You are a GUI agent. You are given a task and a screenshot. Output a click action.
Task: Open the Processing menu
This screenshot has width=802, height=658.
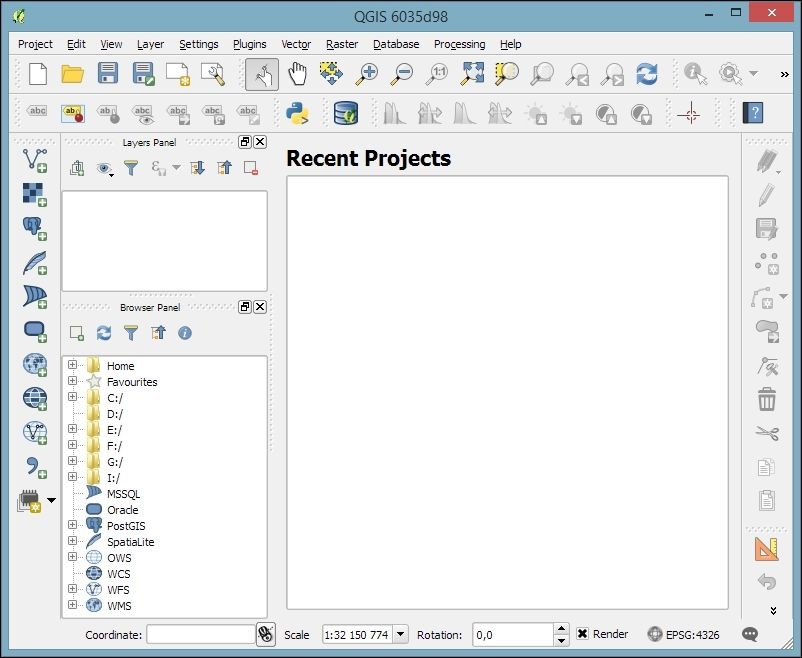point(459,44)
